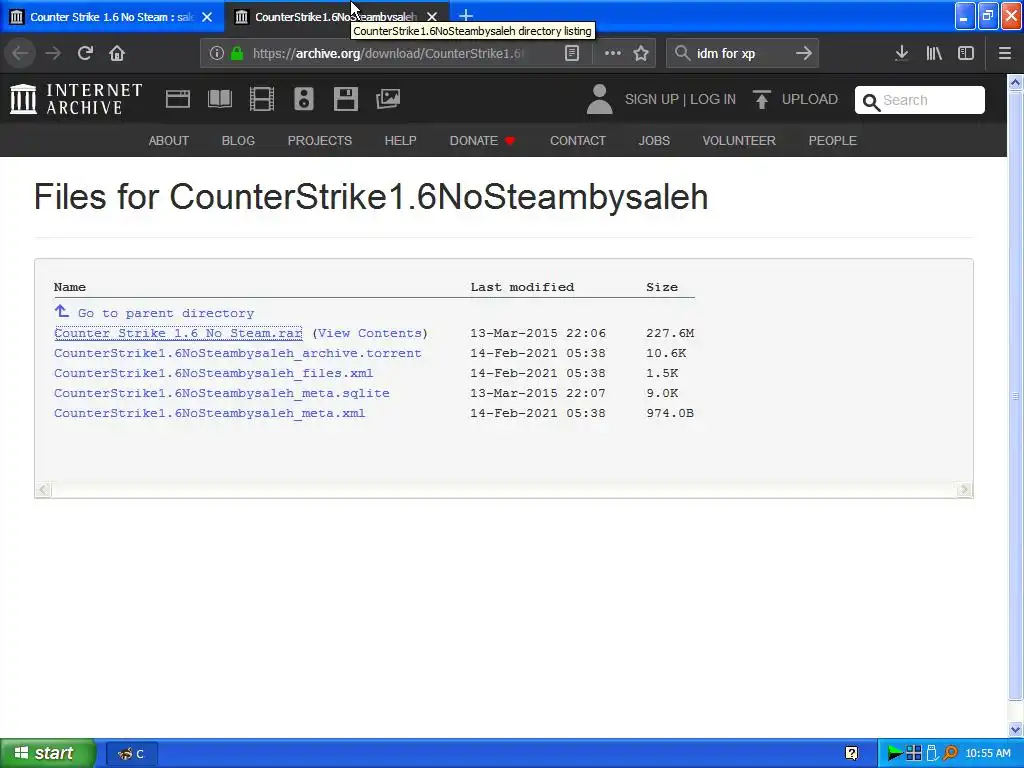Open the downloads panel
The width and height of the screenshot is (1024, 768).
(902, 54)
